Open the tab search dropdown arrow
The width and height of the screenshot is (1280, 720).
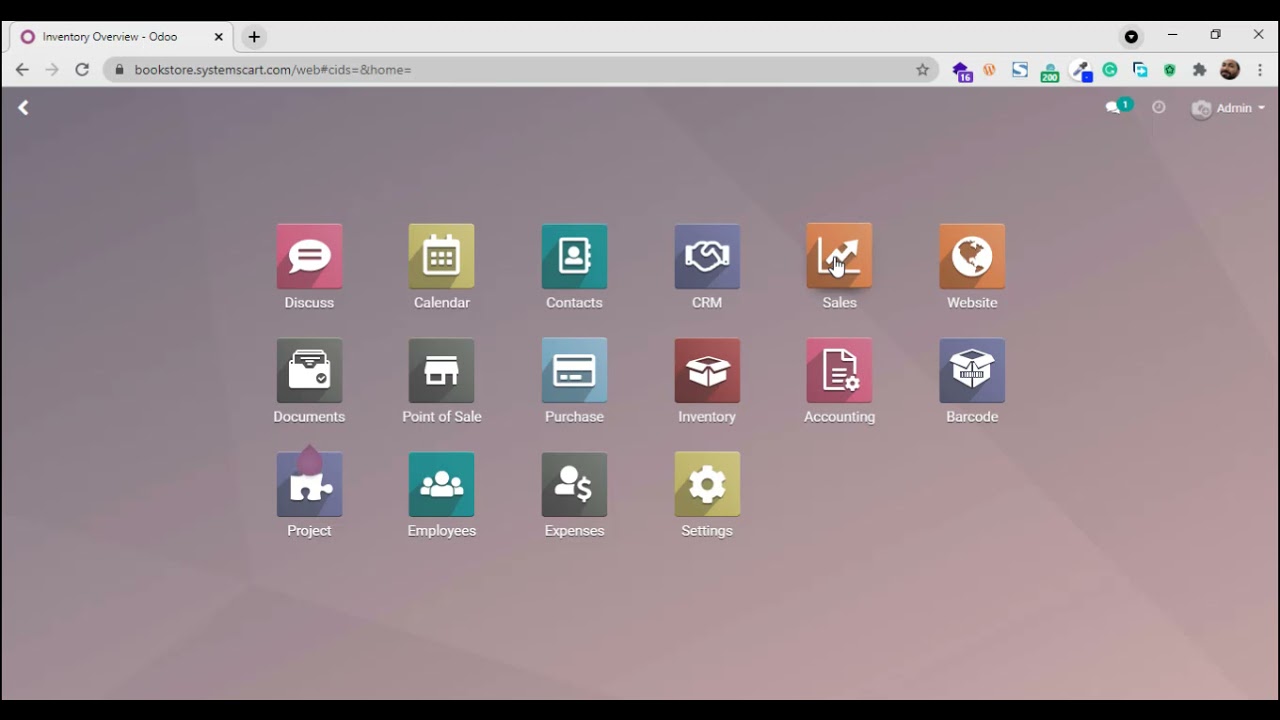pos(1131,37)
